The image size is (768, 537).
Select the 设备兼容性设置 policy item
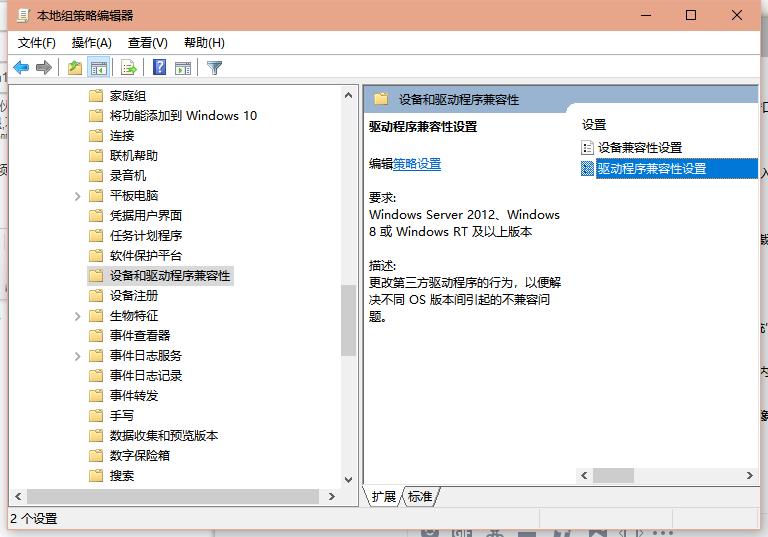point(640,147)
